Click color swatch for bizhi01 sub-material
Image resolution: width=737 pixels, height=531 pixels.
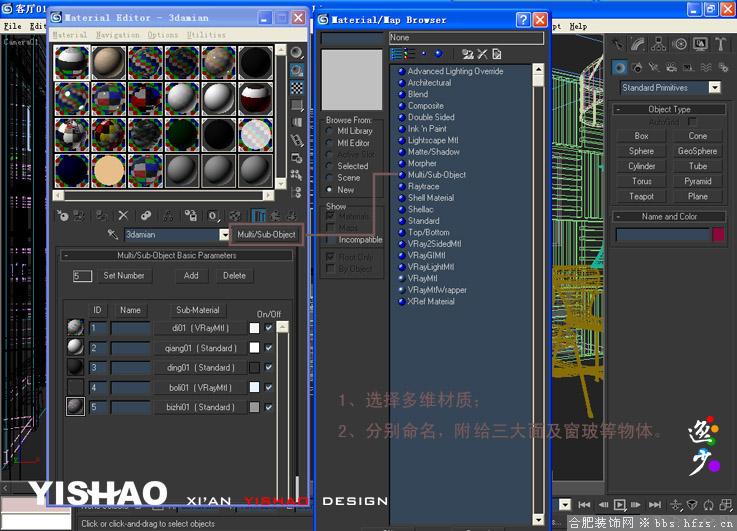254,407
